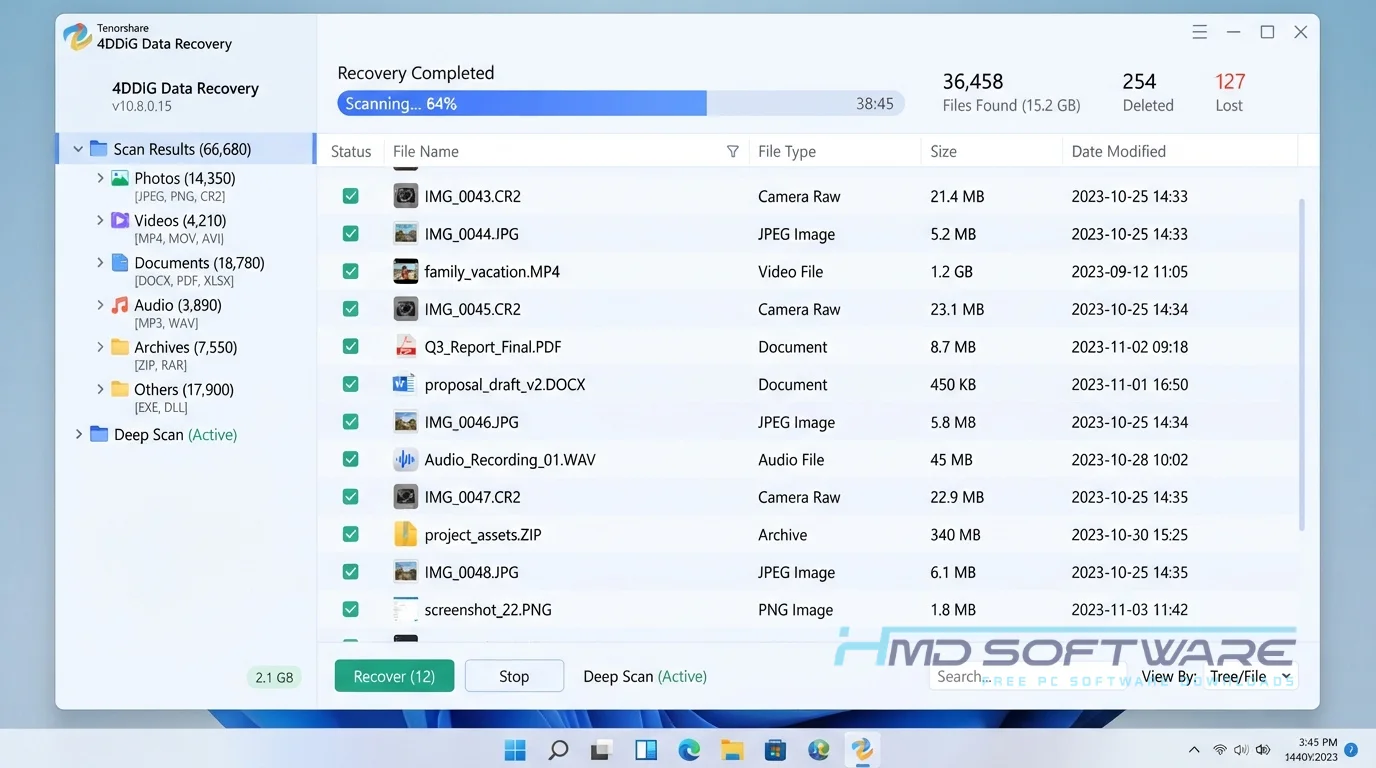
Task: Sort by the Status column header
Action: click(x=351, y=152)
